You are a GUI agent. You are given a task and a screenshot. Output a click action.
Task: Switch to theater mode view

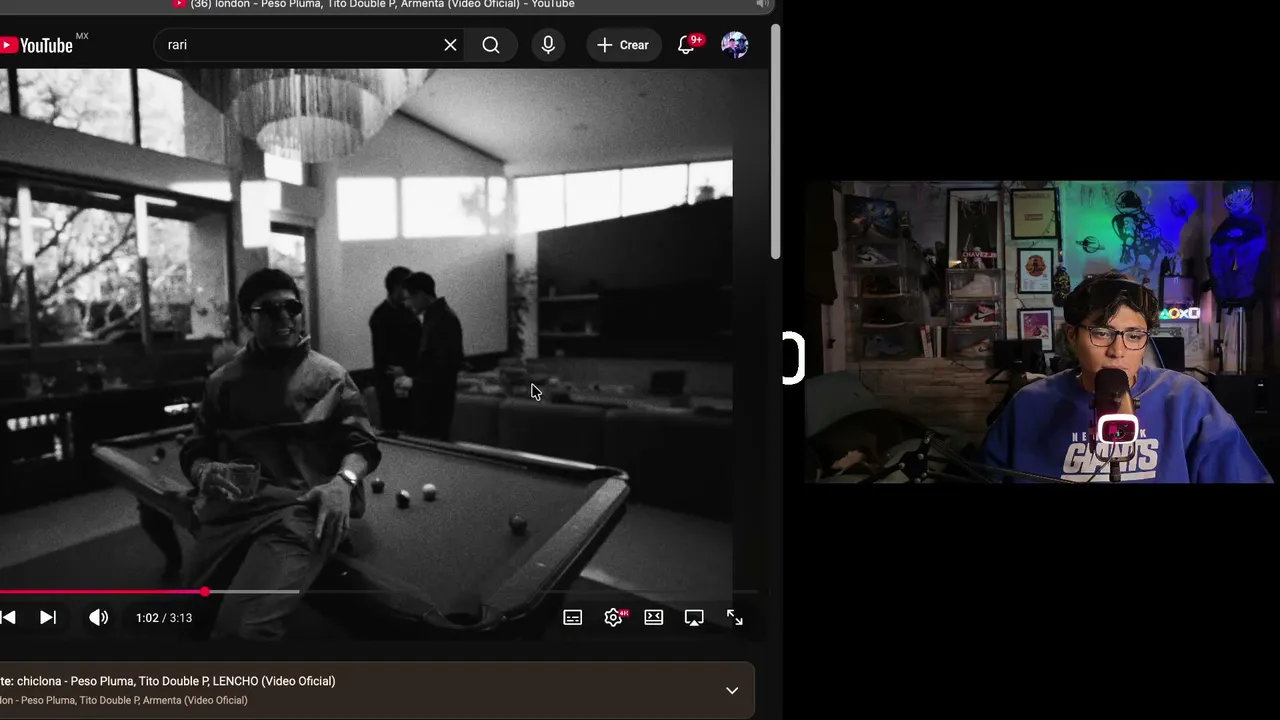tap(654, 618)
